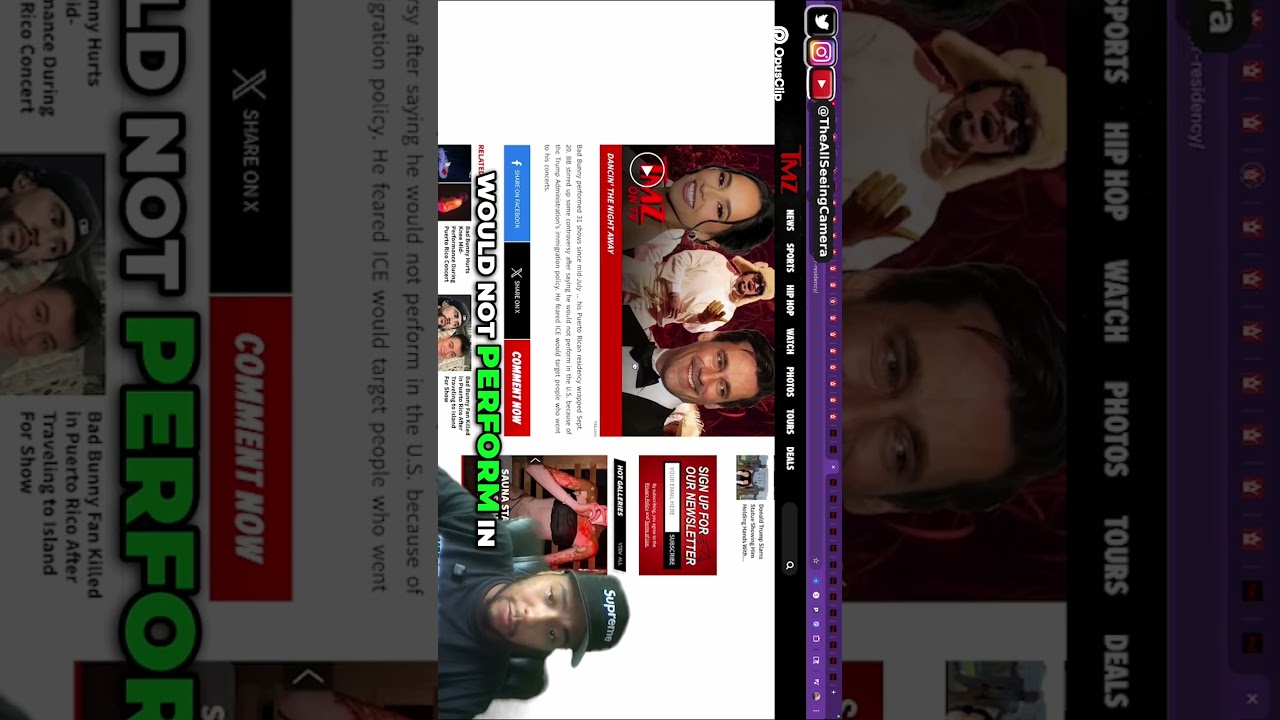Click the Share on X button
Image resolution: width=1280 pixels, height=720 pixels.
tap(516, 290)
